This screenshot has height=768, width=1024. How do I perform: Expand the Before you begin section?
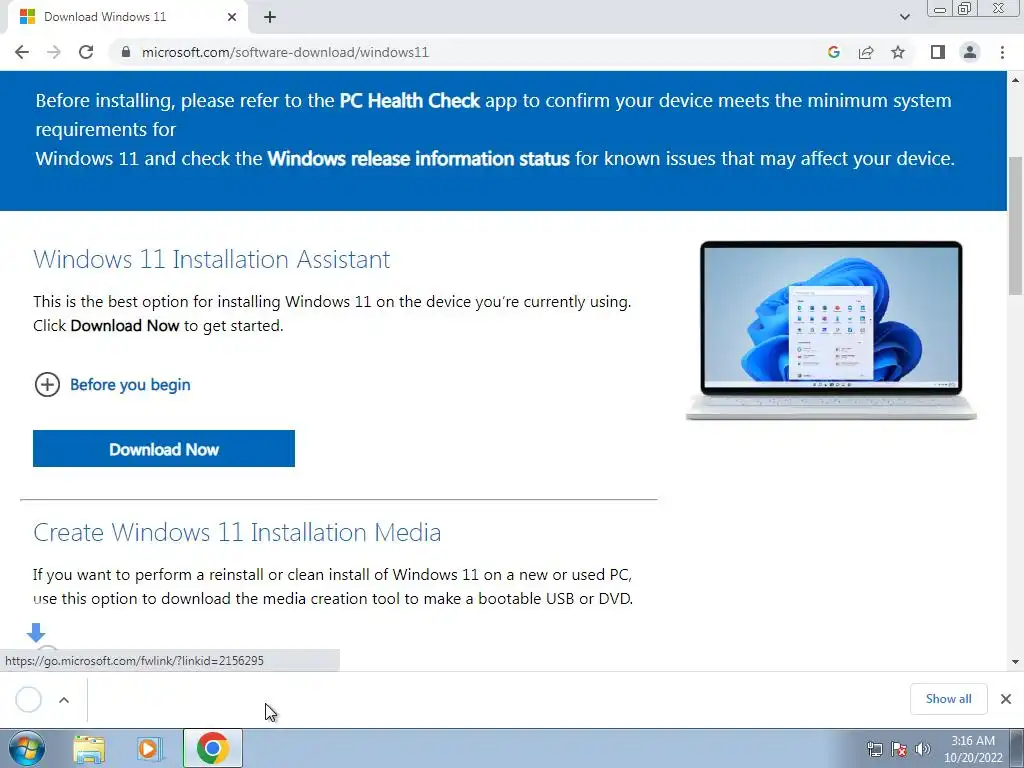[x=112, y=385]
